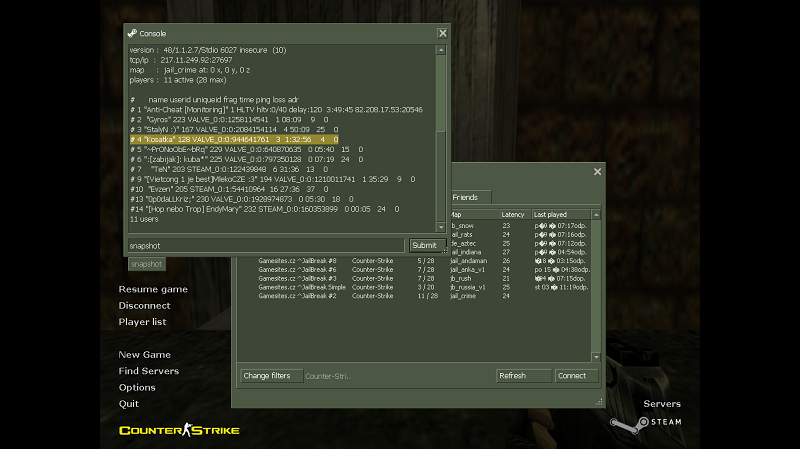This screenshot has width=800, height=449.
Task: Click the Anti-Cheat HLTV console line
Action: click(276, 110)
